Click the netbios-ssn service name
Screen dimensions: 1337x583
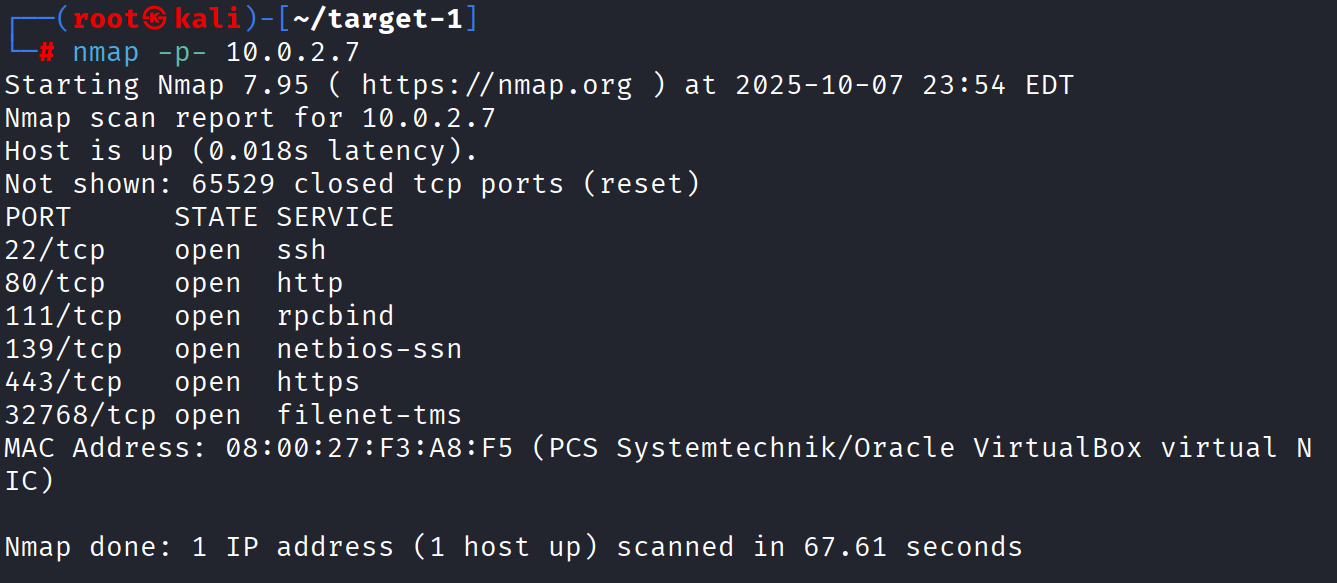coord(369,349)
